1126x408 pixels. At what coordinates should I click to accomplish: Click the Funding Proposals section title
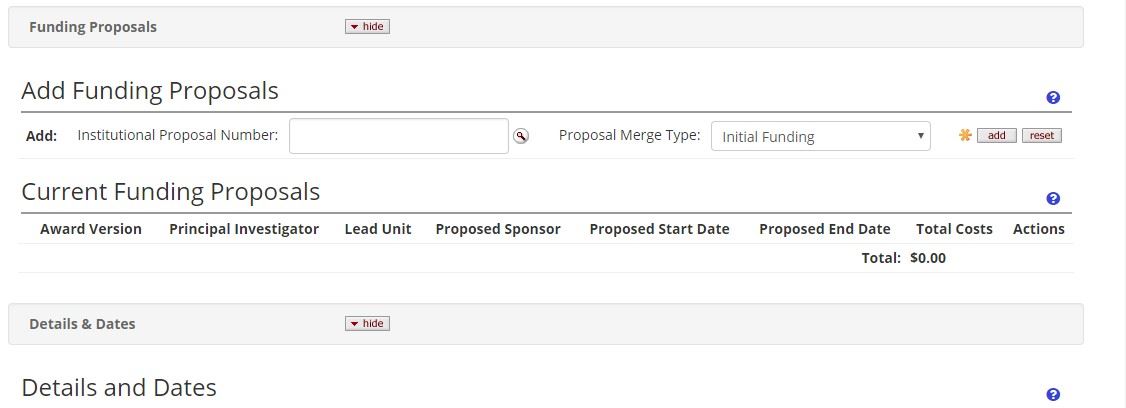[93, 27]
